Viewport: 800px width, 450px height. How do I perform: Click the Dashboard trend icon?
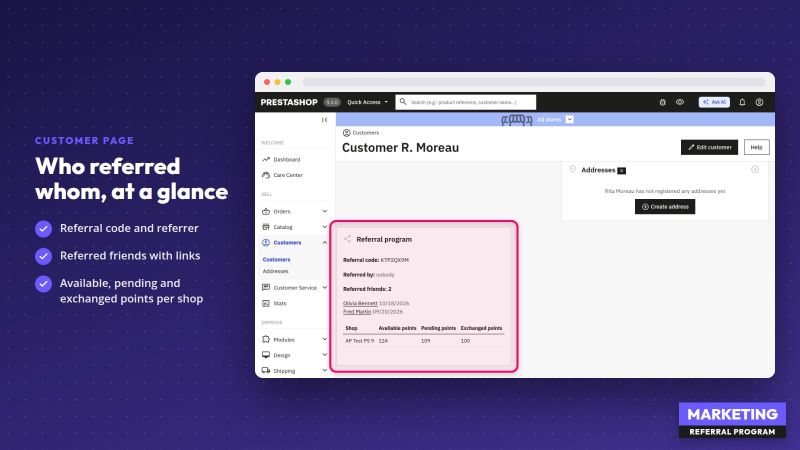click(x=266, y=159)
